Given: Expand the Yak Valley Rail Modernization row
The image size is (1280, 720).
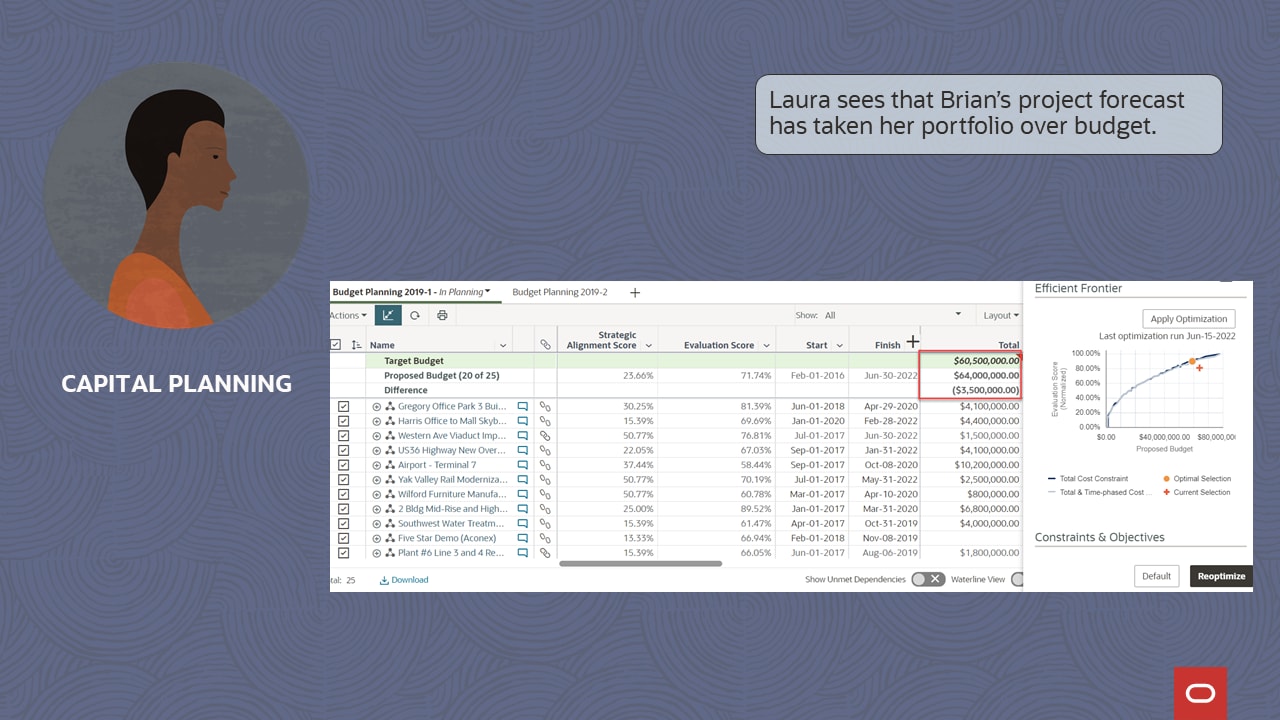Looking at the screenshot, I should 377,480.
